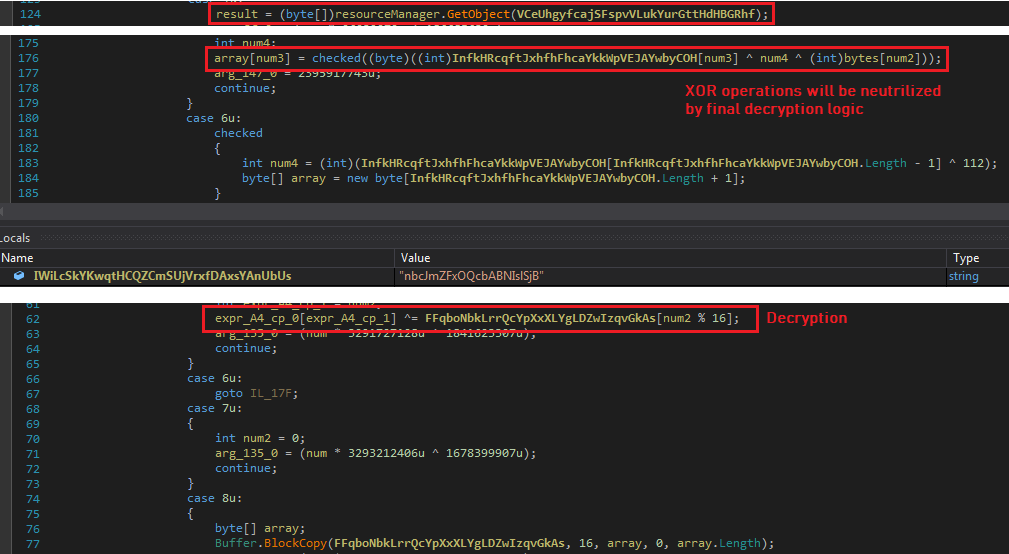Viewport: 1009px width, 554px height.
Task: Click line number 77 in gutter
Action: coord(33,544)
